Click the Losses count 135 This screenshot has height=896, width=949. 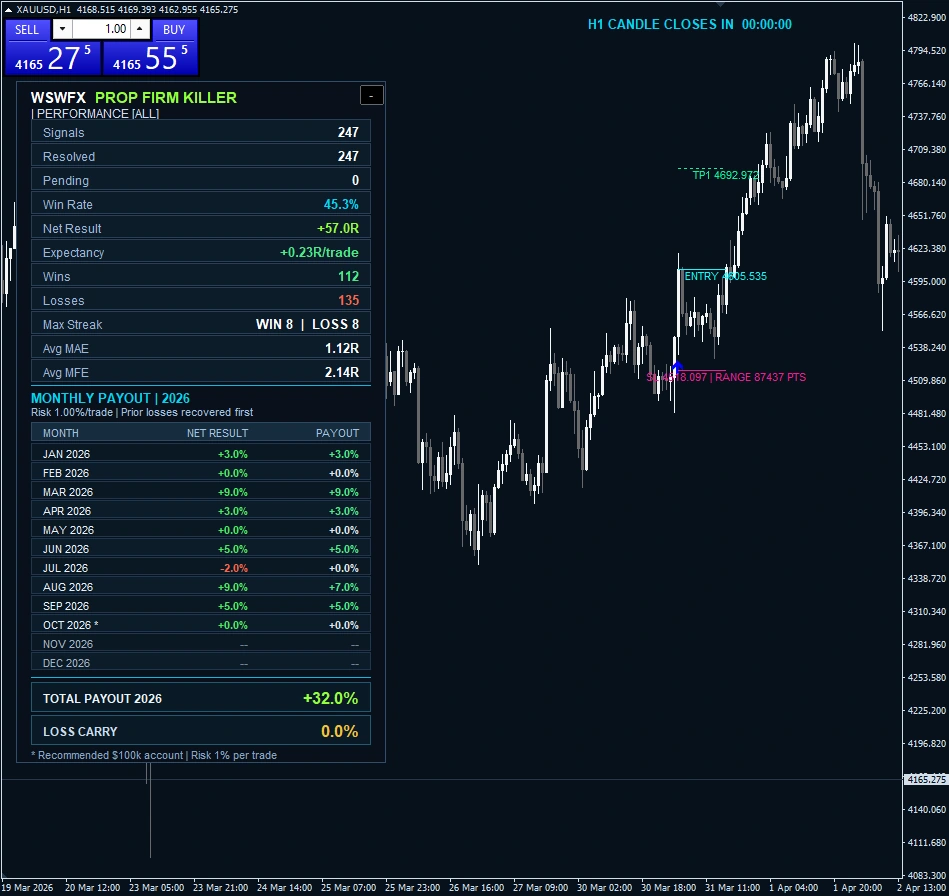(348, 300)
